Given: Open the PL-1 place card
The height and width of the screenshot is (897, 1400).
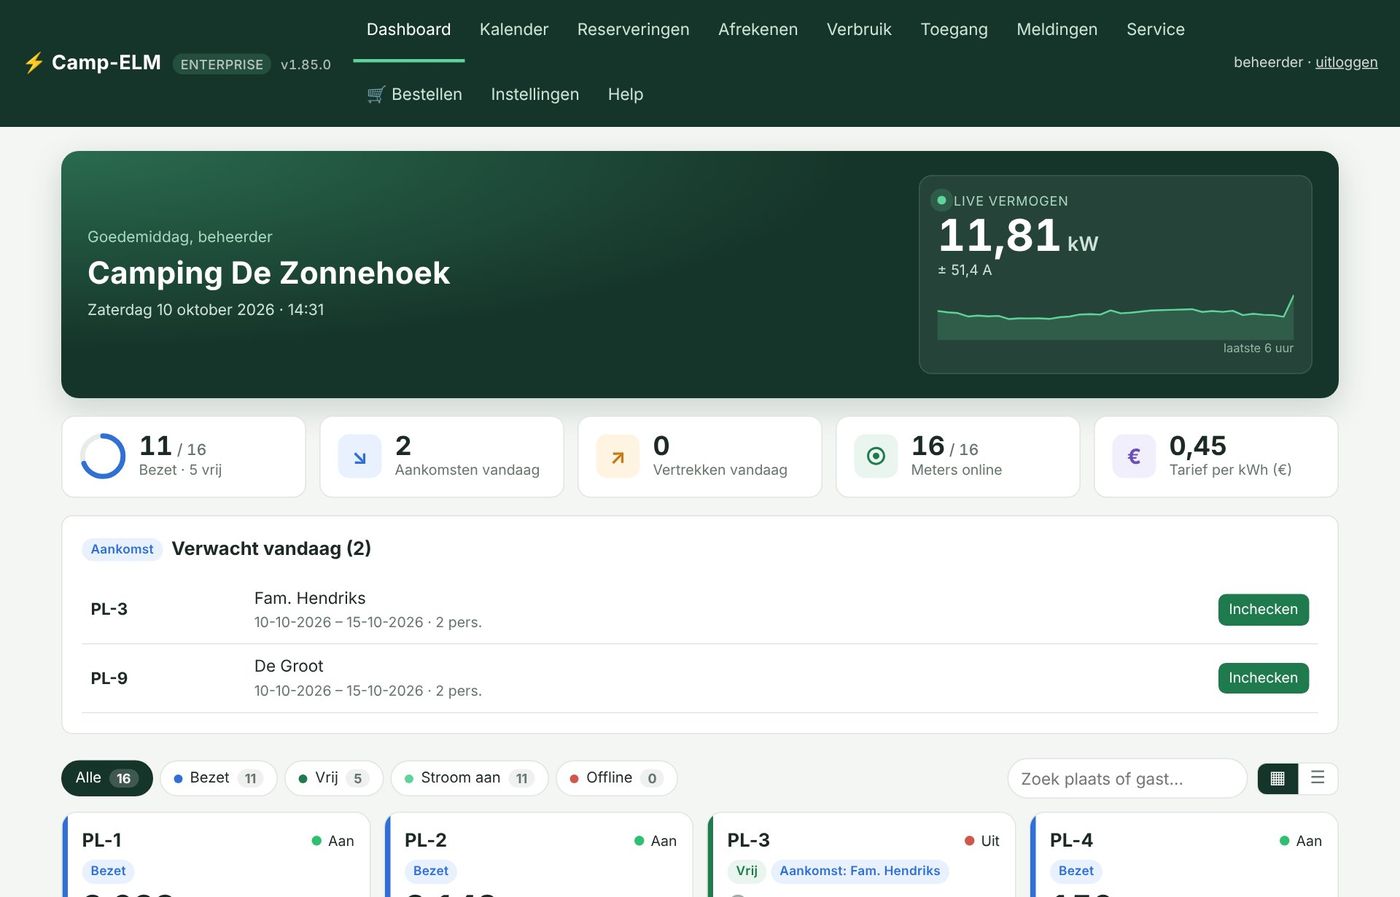Looking at the screenshot, I should click(x=216, y=855).
